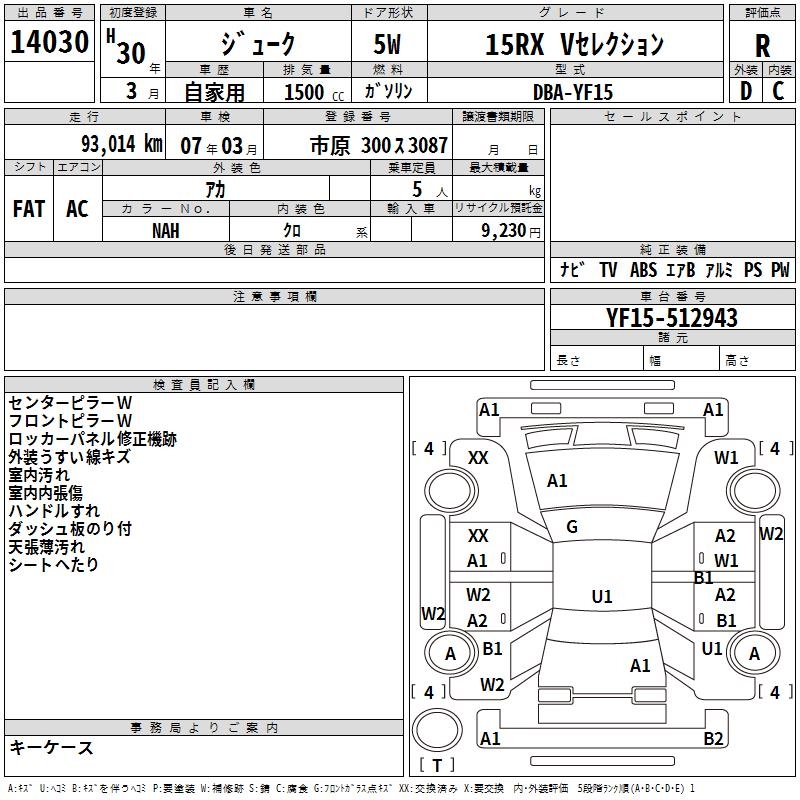This screenshot has height=800, width=800.
Task: Select the PW equipment item
Action: [x=780, y=270]
